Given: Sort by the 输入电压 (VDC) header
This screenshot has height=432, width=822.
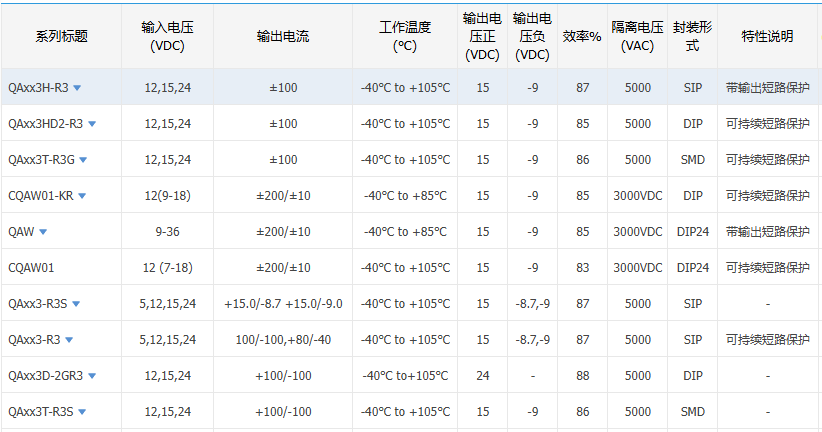Looking at the screenshot, I should [x=167, y=37].
